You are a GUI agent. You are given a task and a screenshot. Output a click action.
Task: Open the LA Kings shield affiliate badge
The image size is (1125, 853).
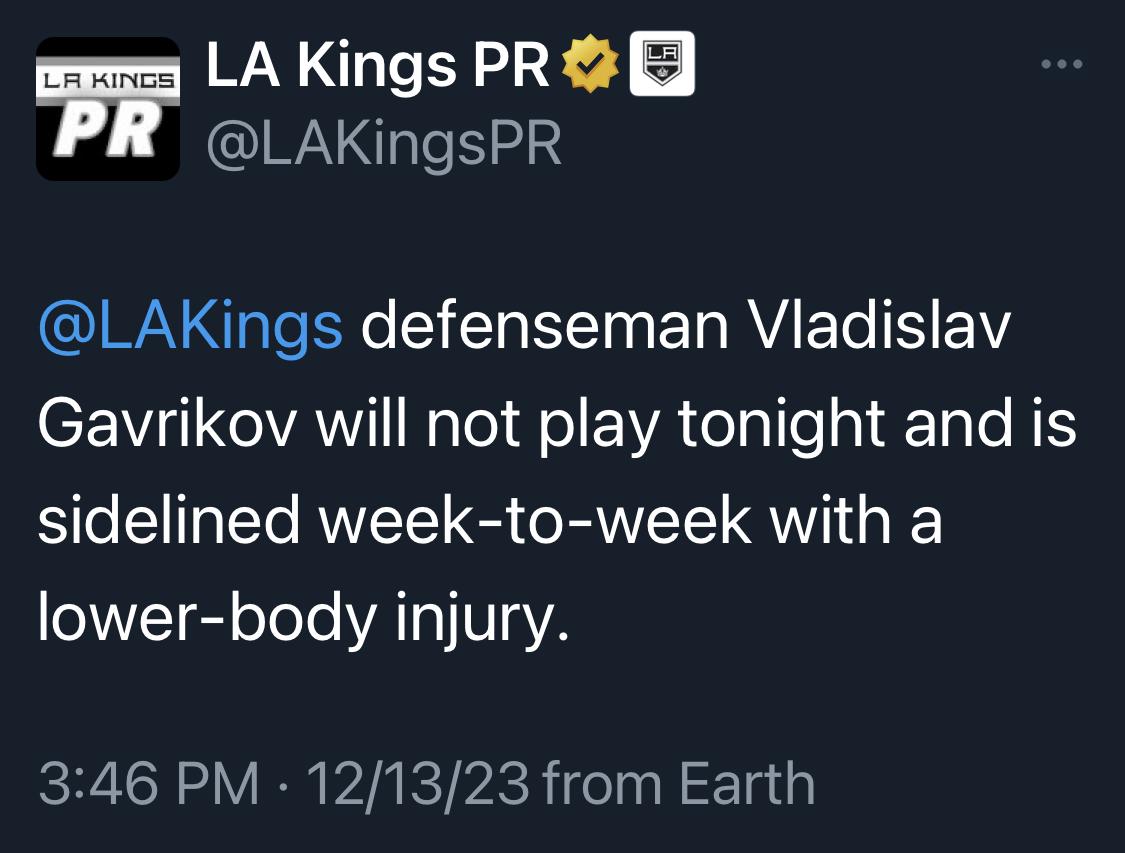point(662,63)
